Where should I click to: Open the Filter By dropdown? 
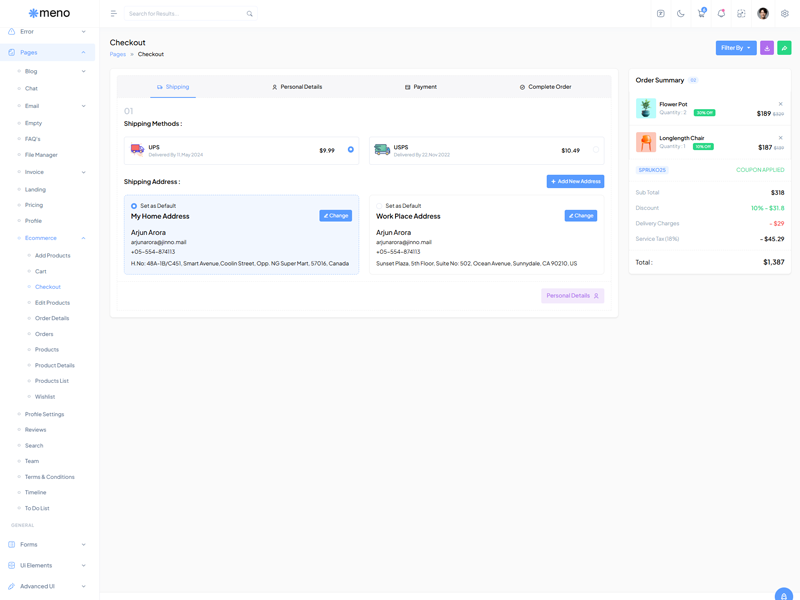735,48
